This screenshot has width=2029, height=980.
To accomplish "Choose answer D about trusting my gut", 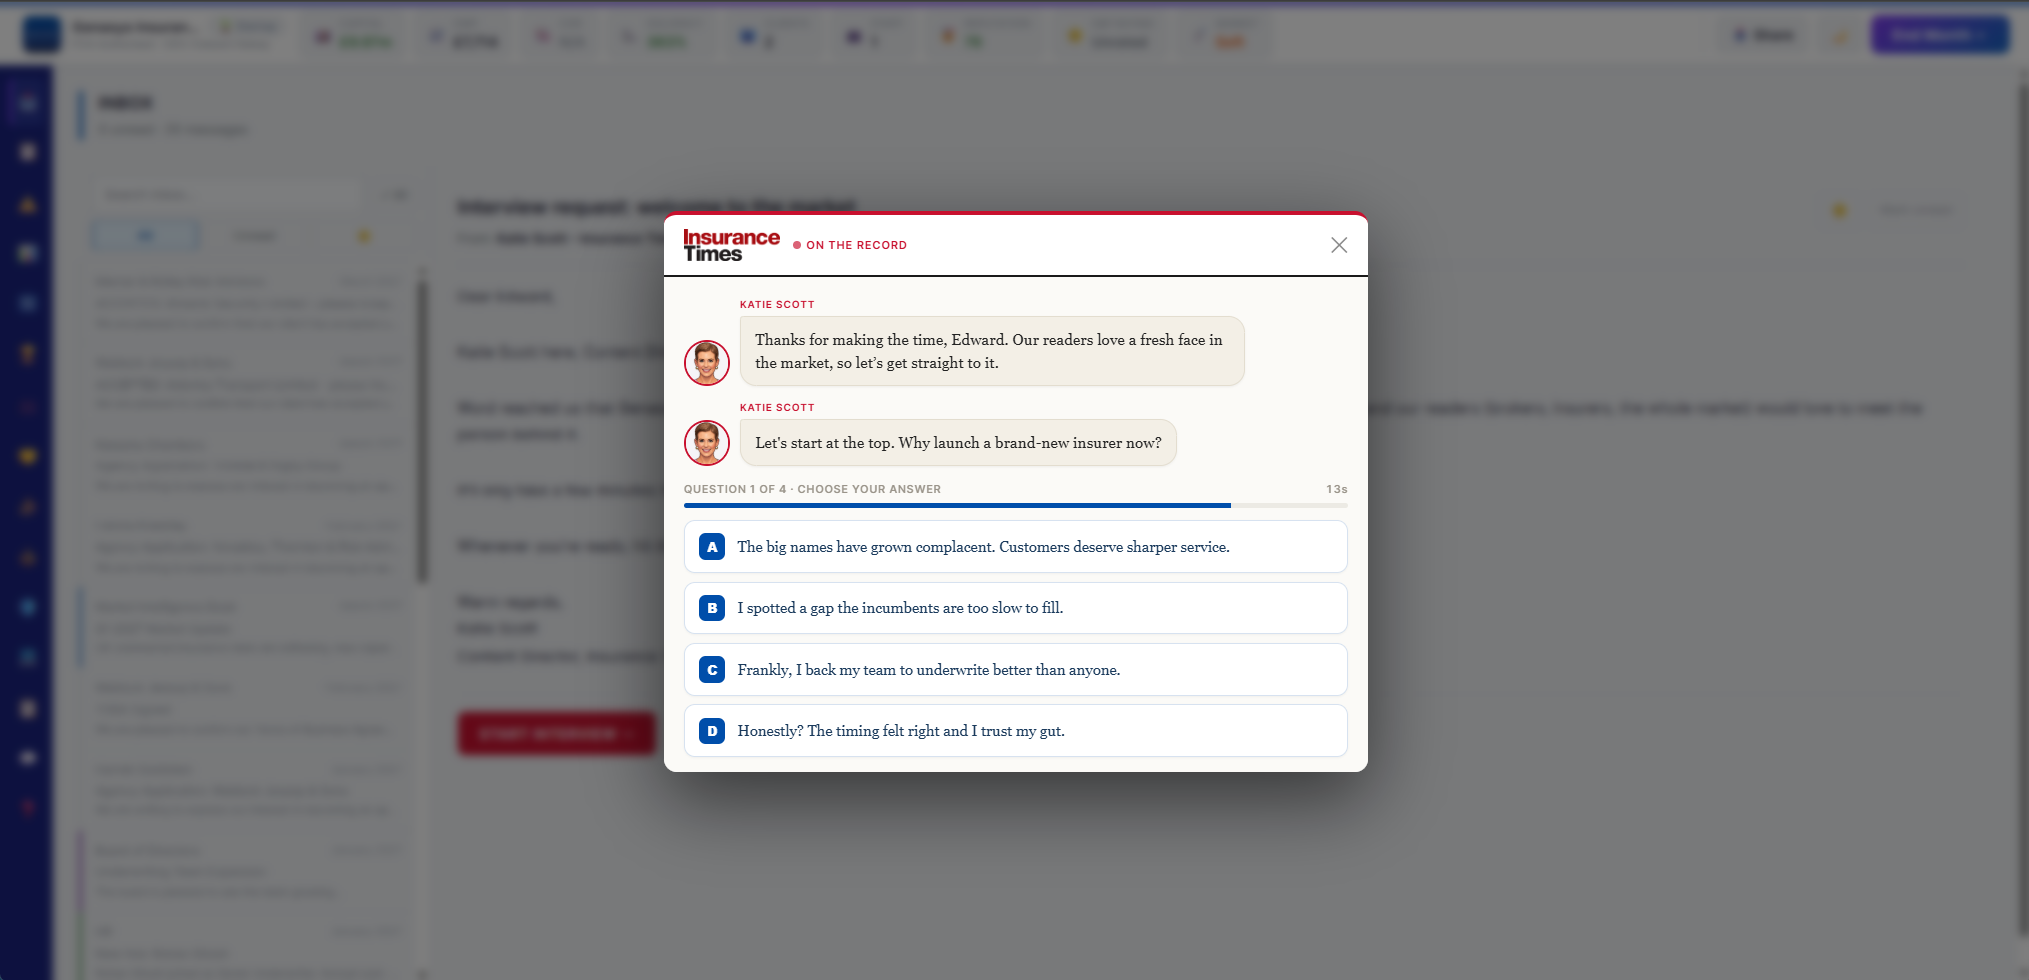I will click(1015, 731).
